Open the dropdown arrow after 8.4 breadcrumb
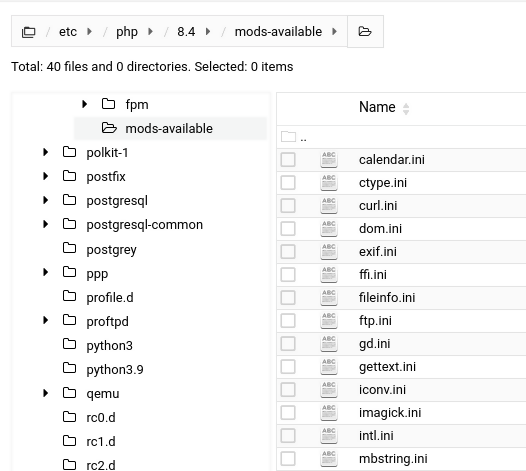 (x=208, y=32)
